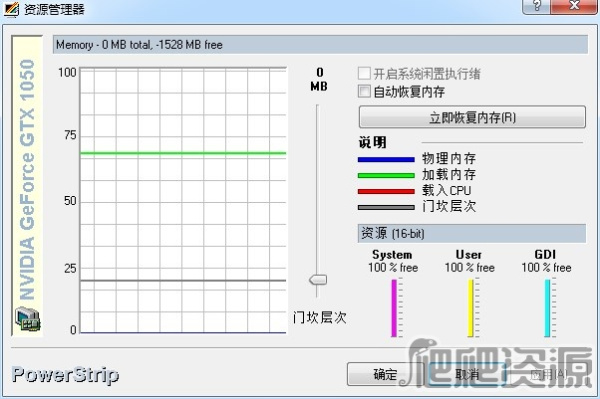Confirm with the 确定 button
The image size is (600, 399).
click(385, 374)
